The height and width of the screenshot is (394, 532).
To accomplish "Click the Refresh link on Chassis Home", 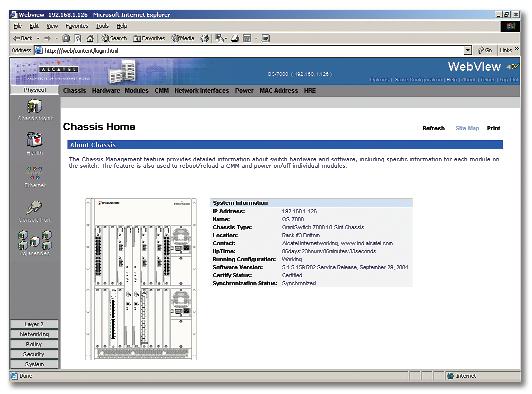I will pos(434,128).
